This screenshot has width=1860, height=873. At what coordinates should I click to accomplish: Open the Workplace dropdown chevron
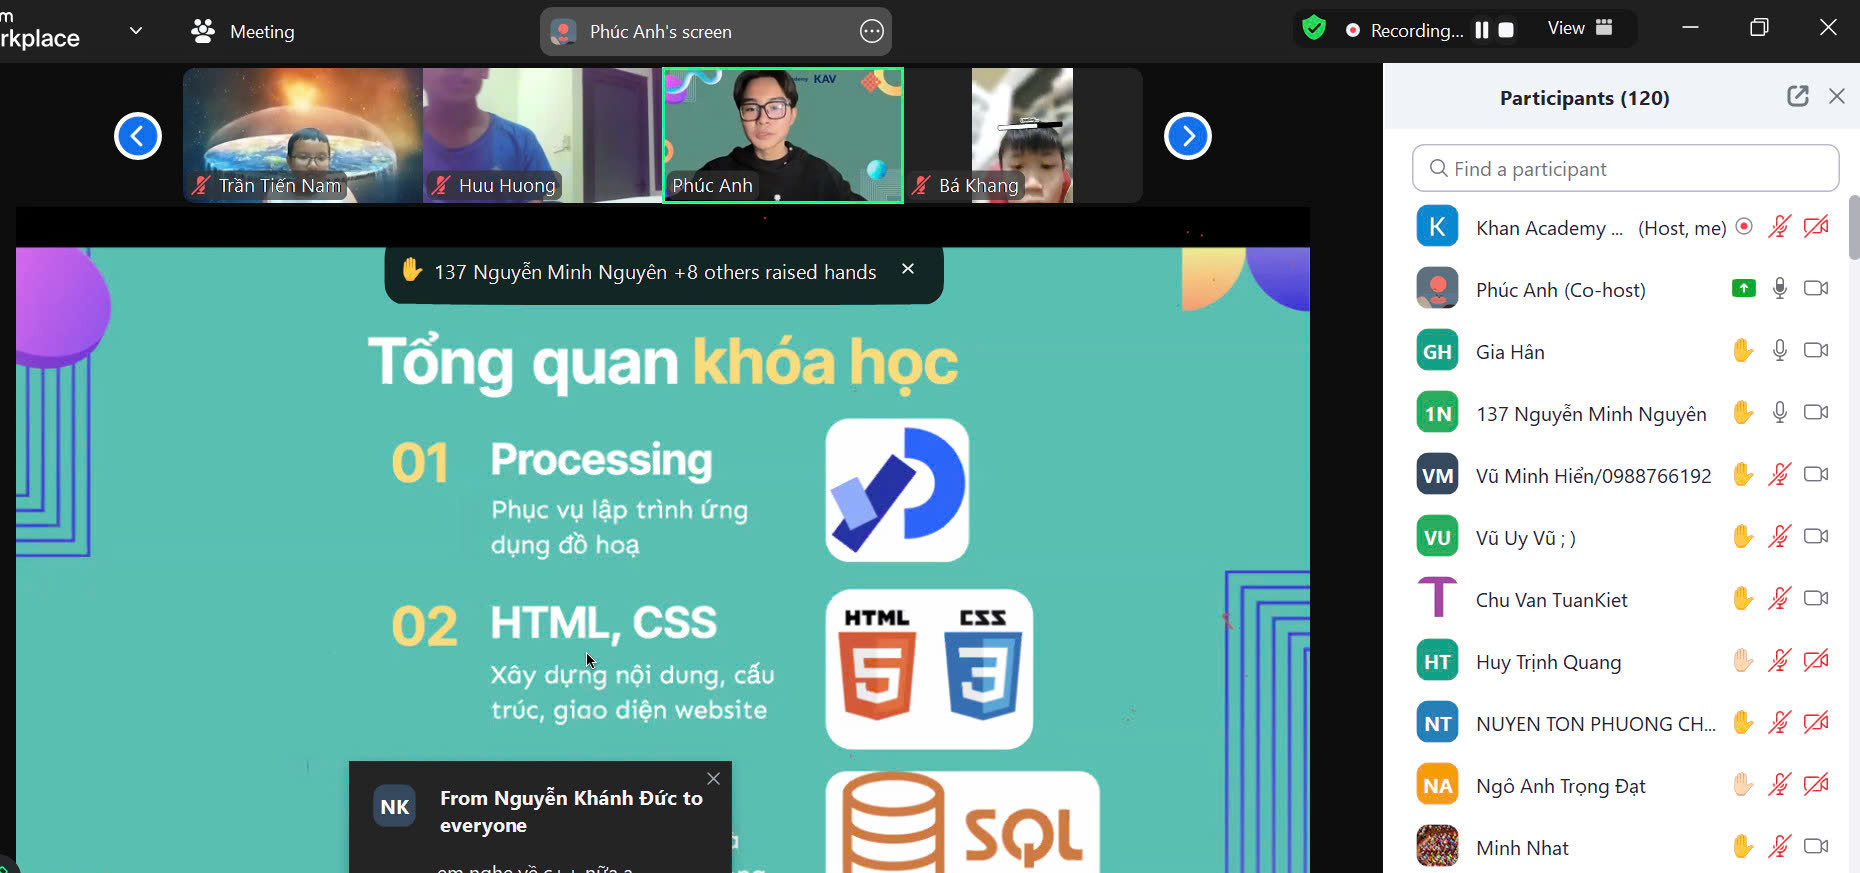(136, 31)
